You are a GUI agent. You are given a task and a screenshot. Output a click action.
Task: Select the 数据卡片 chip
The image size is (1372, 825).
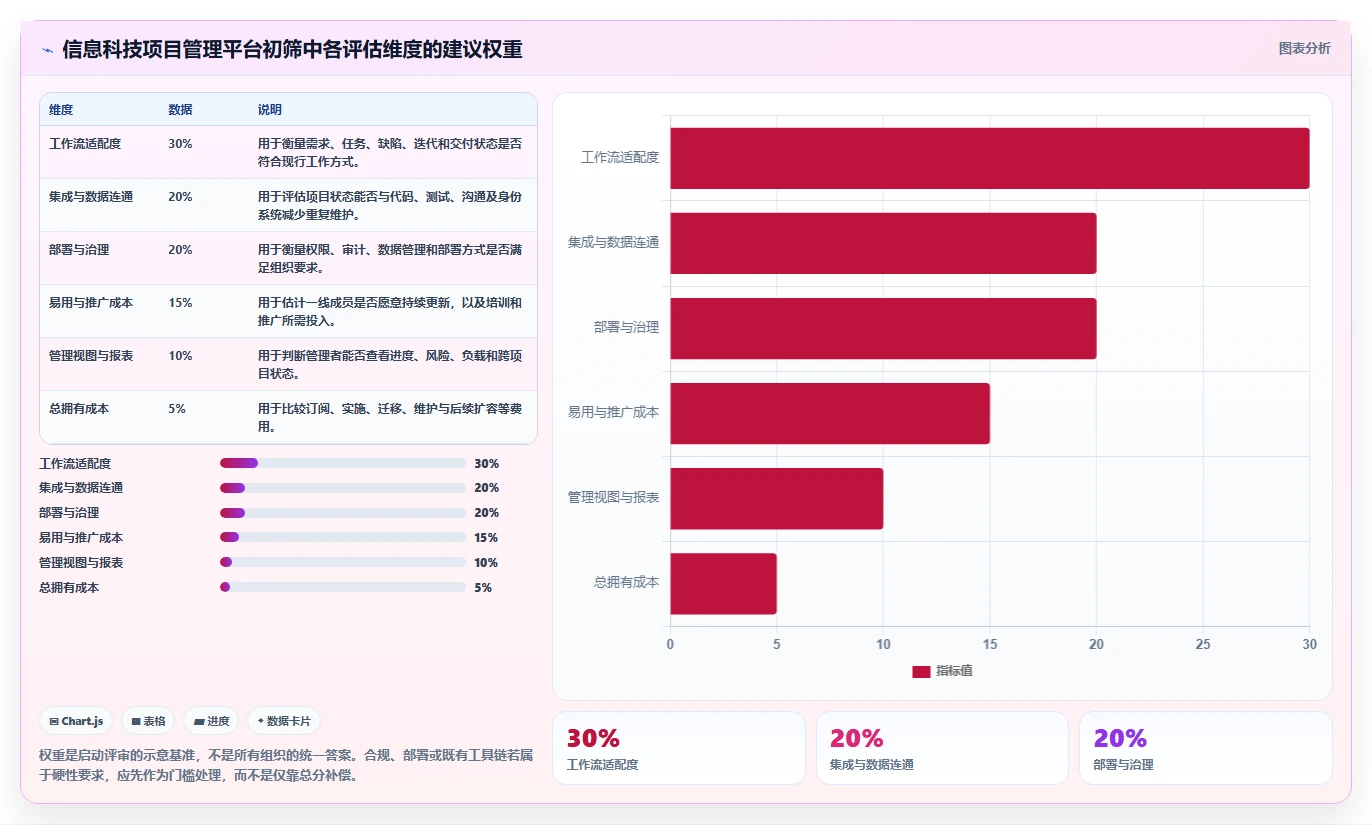tap(284, 721)
